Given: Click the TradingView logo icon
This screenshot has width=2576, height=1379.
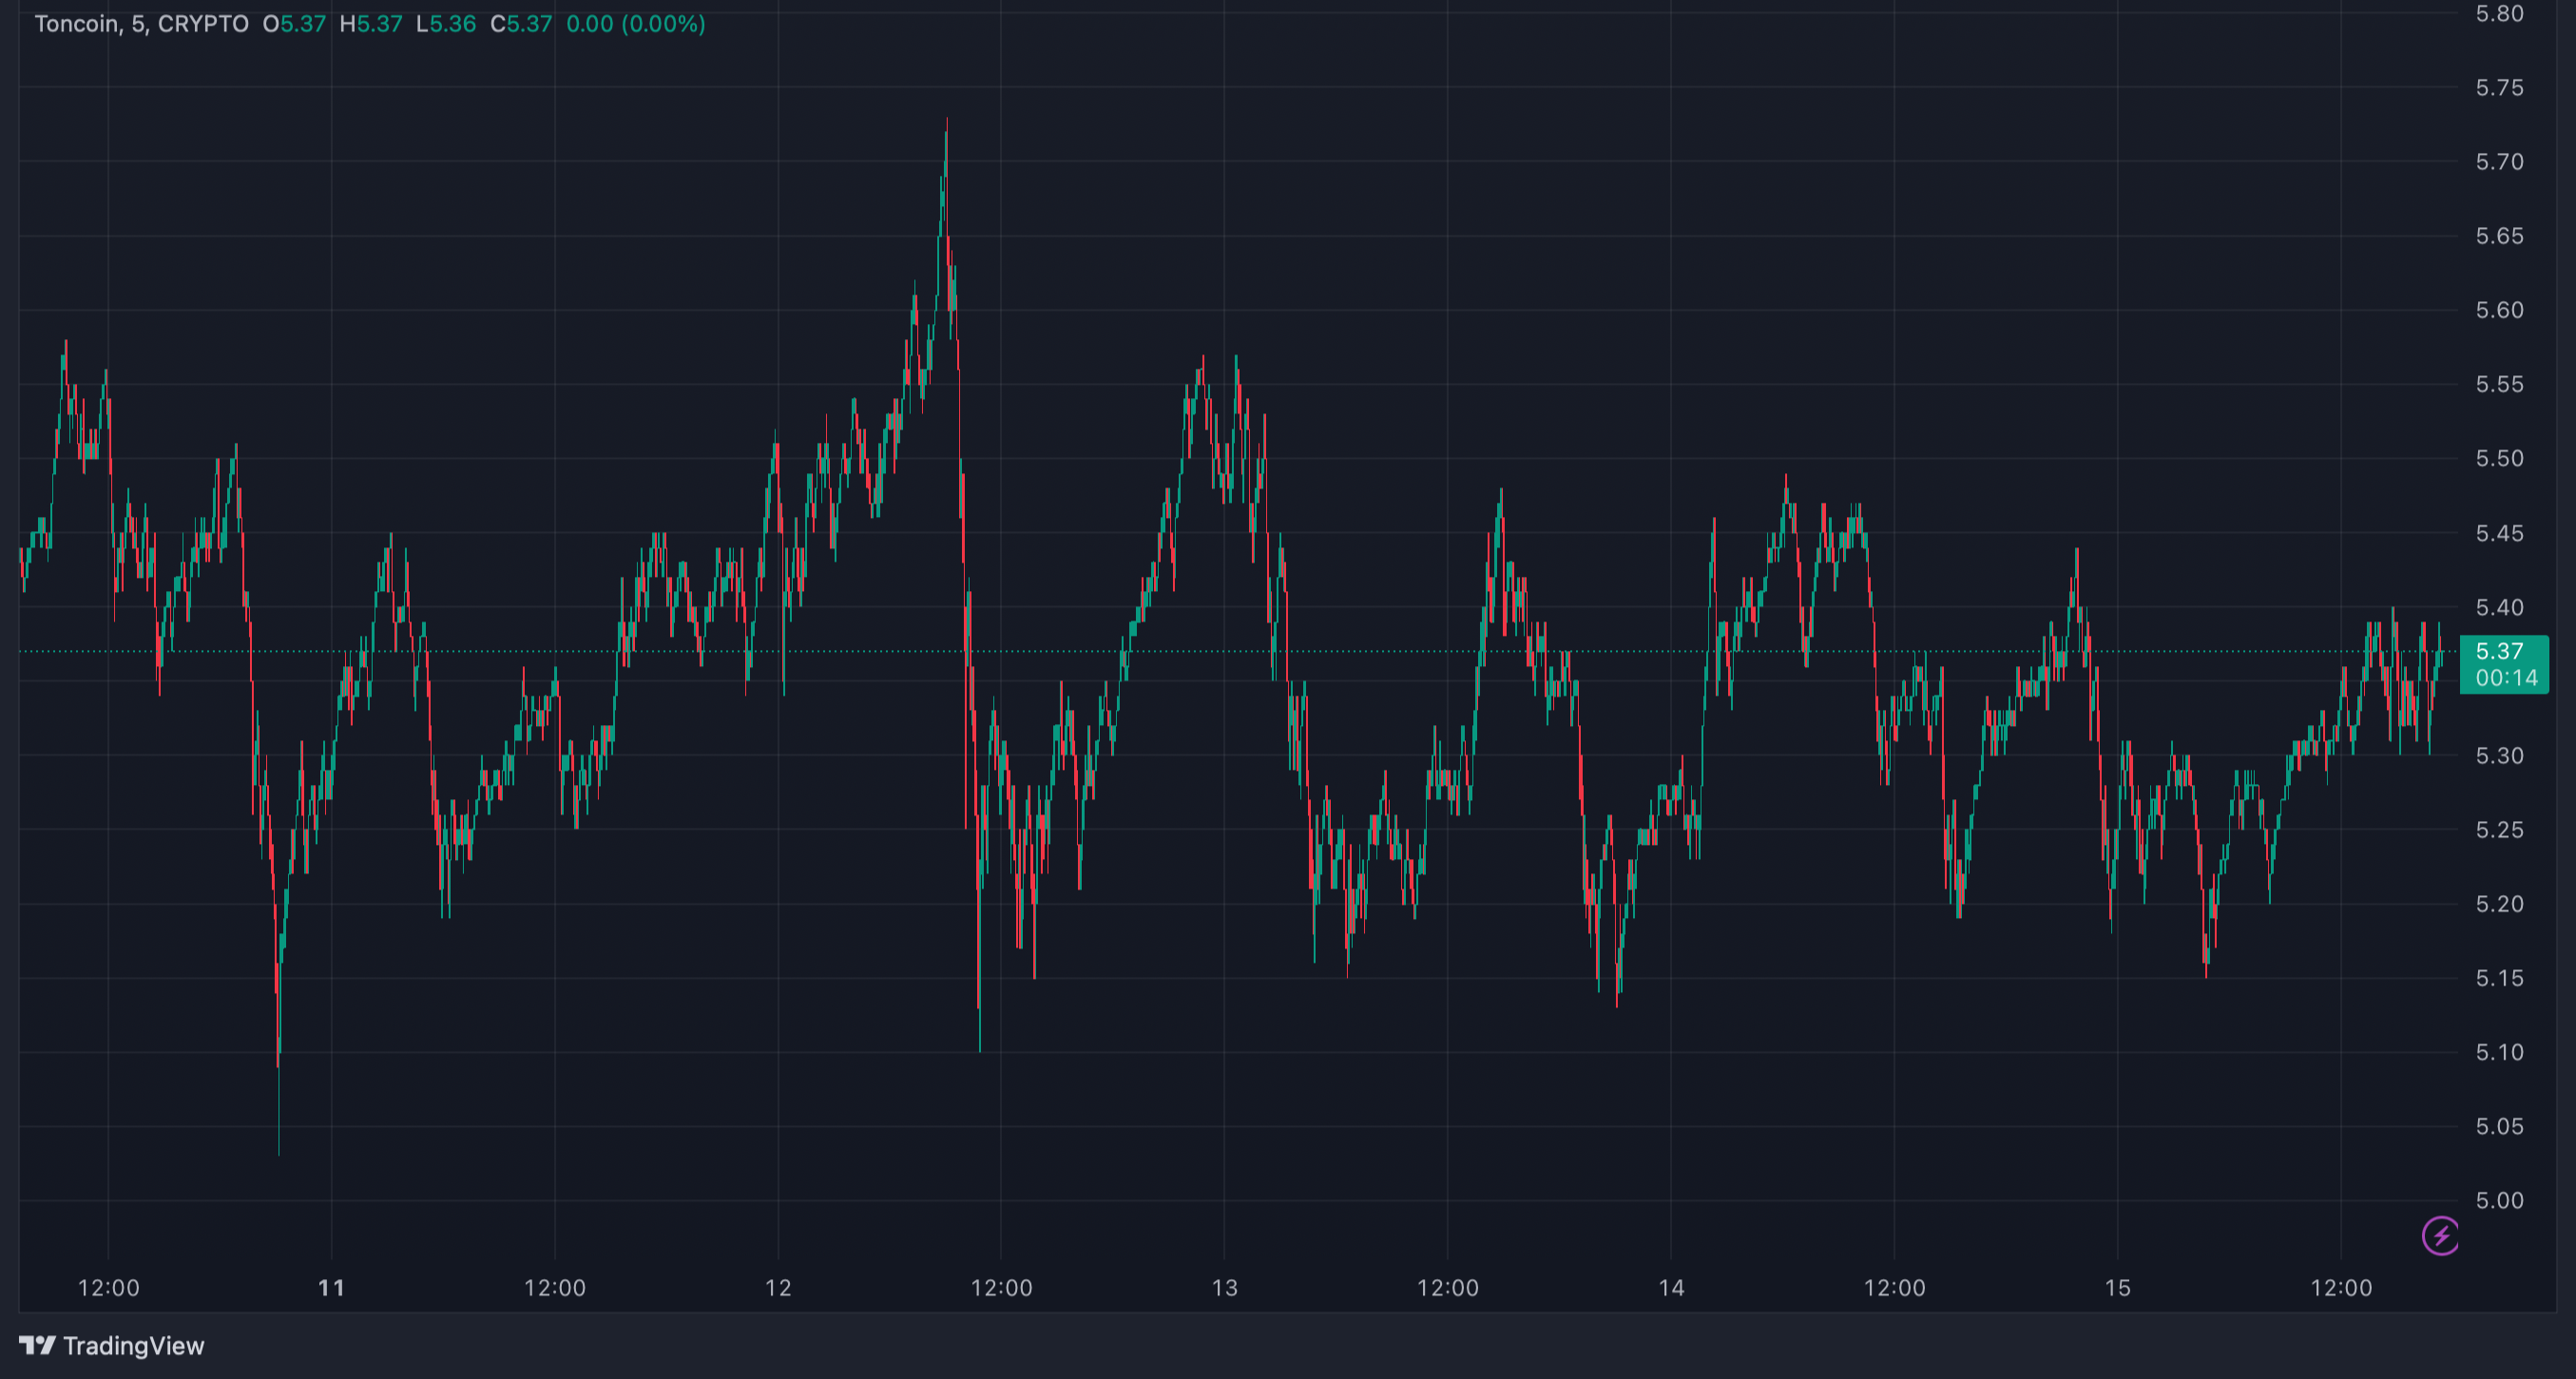Looking at the screenshot, I should [37, 1345].
